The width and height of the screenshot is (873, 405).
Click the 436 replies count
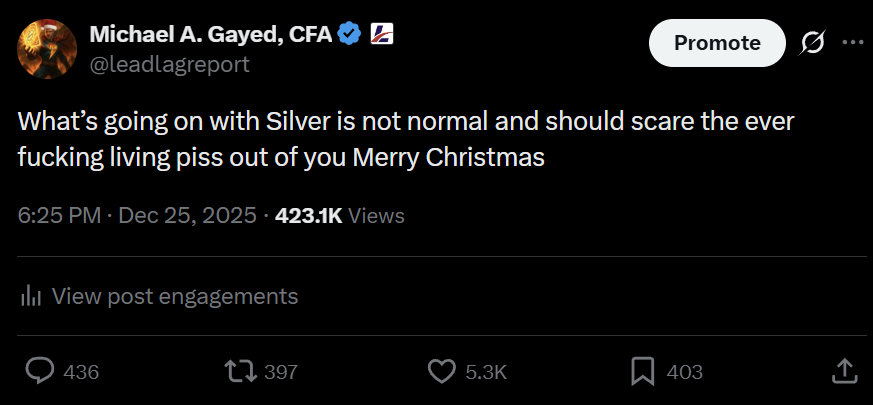coord(81,372)
